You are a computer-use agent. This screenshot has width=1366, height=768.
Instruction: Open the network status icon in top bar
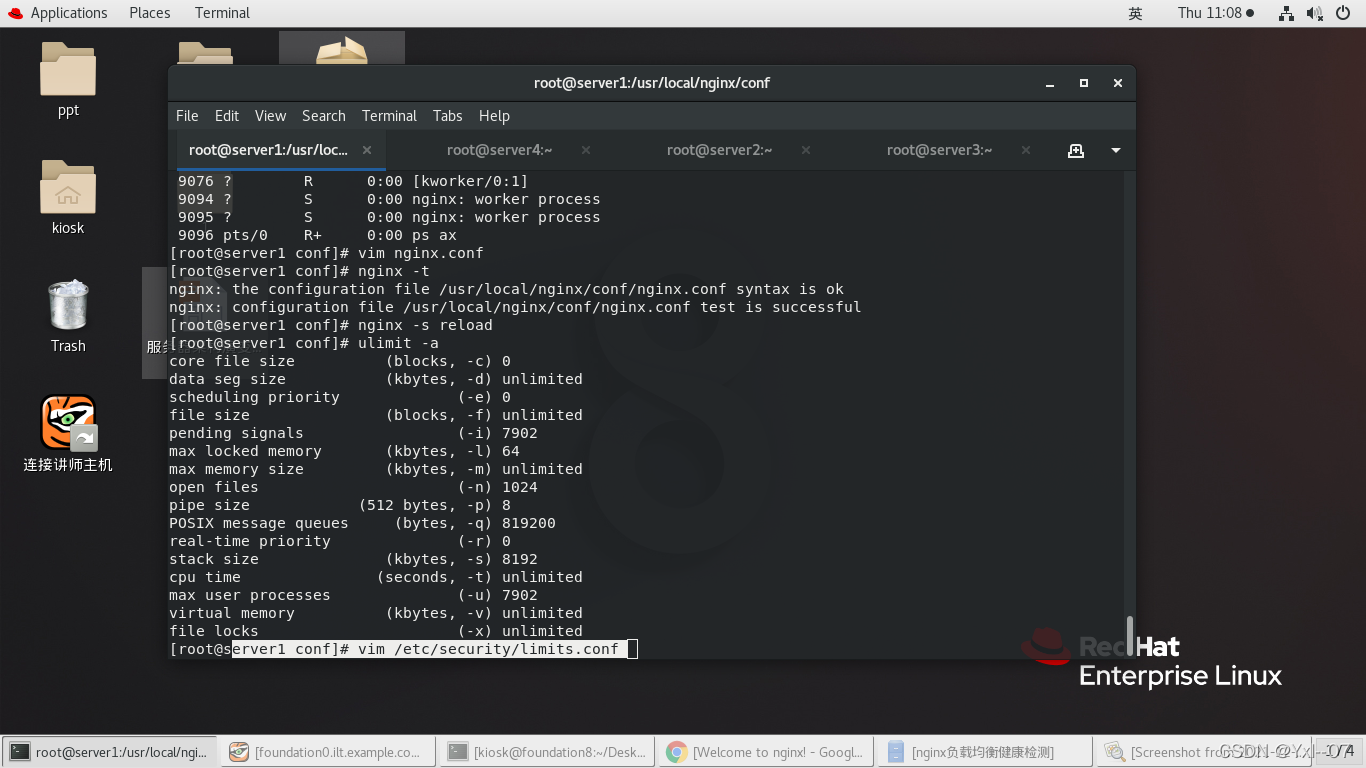pos(1286,13)
